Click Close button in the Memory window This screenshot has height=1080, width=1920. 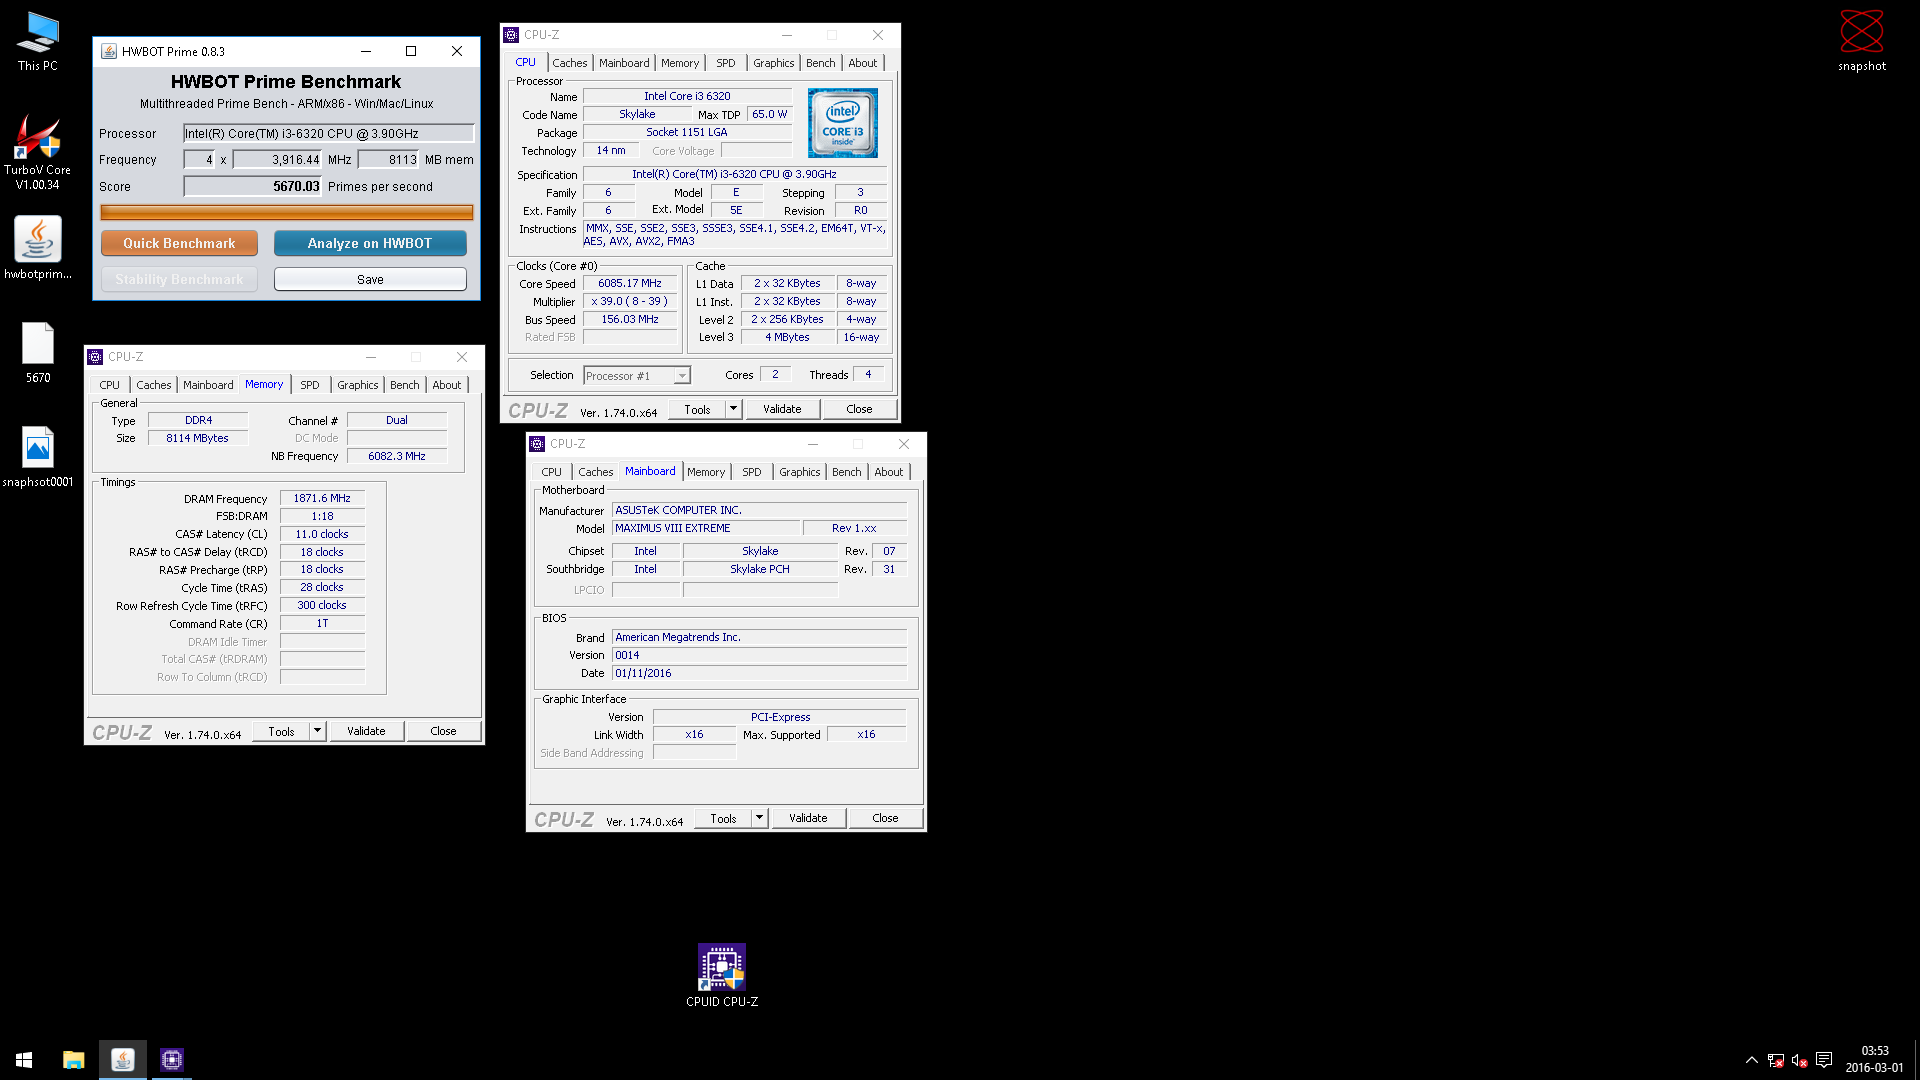coord(443,731)
